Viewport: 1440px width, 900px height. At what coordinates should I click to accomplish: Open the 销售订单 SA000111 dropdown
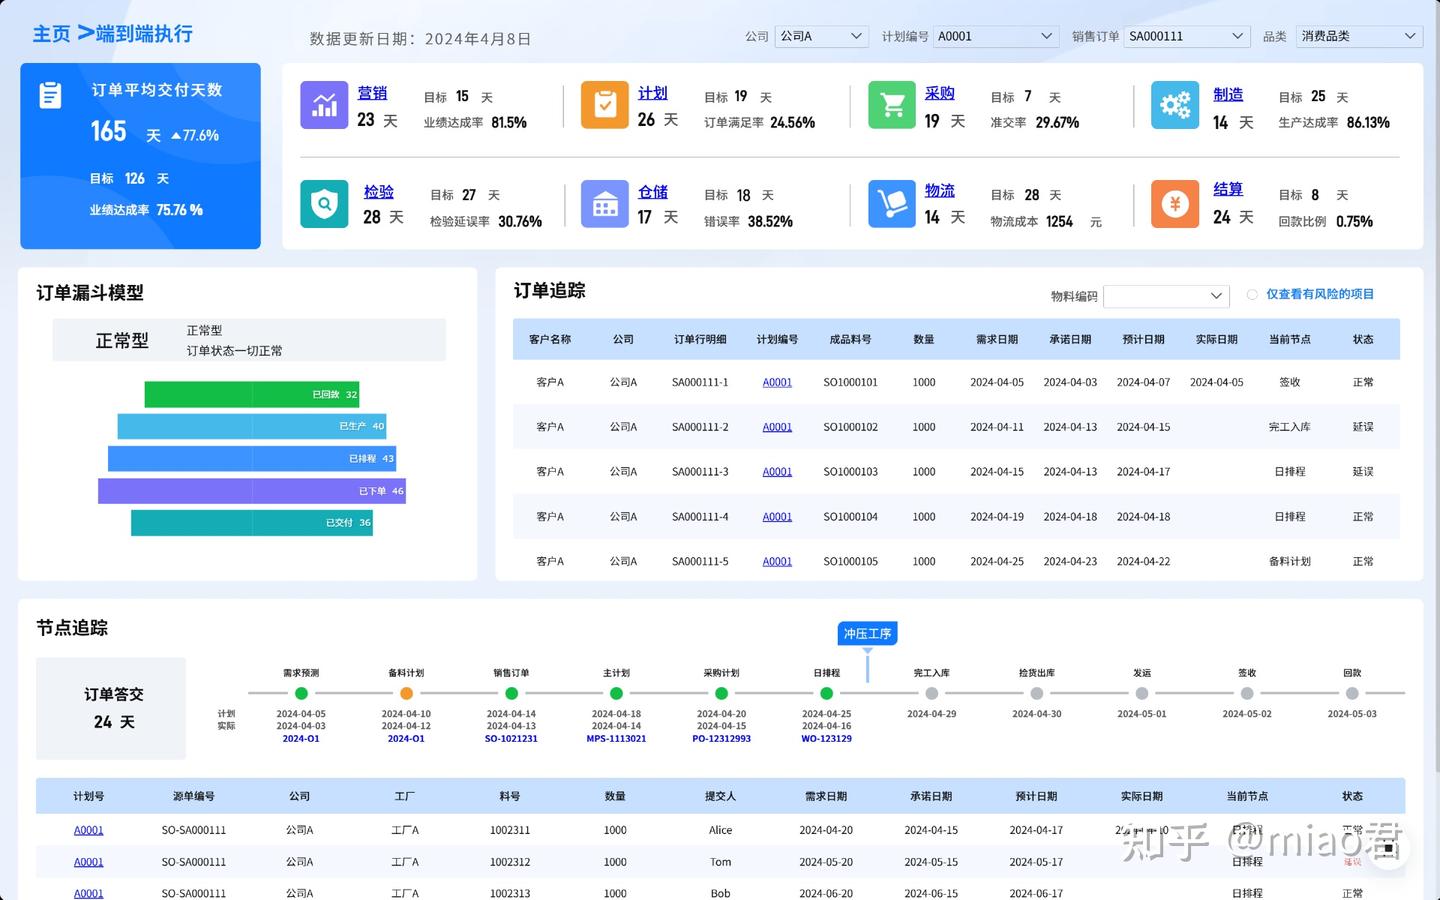(1187, 36)
